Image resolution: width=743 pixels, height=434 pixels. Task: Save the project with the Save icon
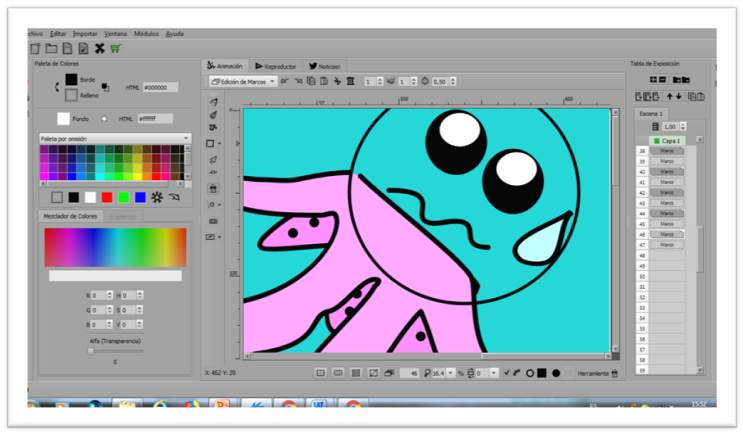[x=68, y=48]
